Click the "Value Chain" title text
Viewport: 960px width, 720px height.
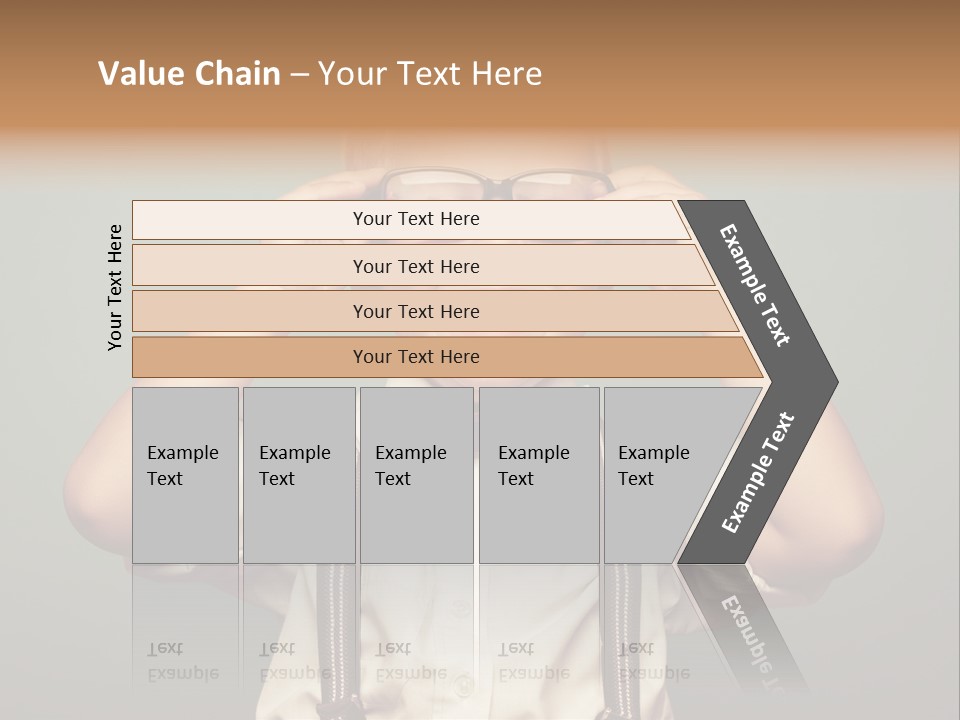[189, 74]
